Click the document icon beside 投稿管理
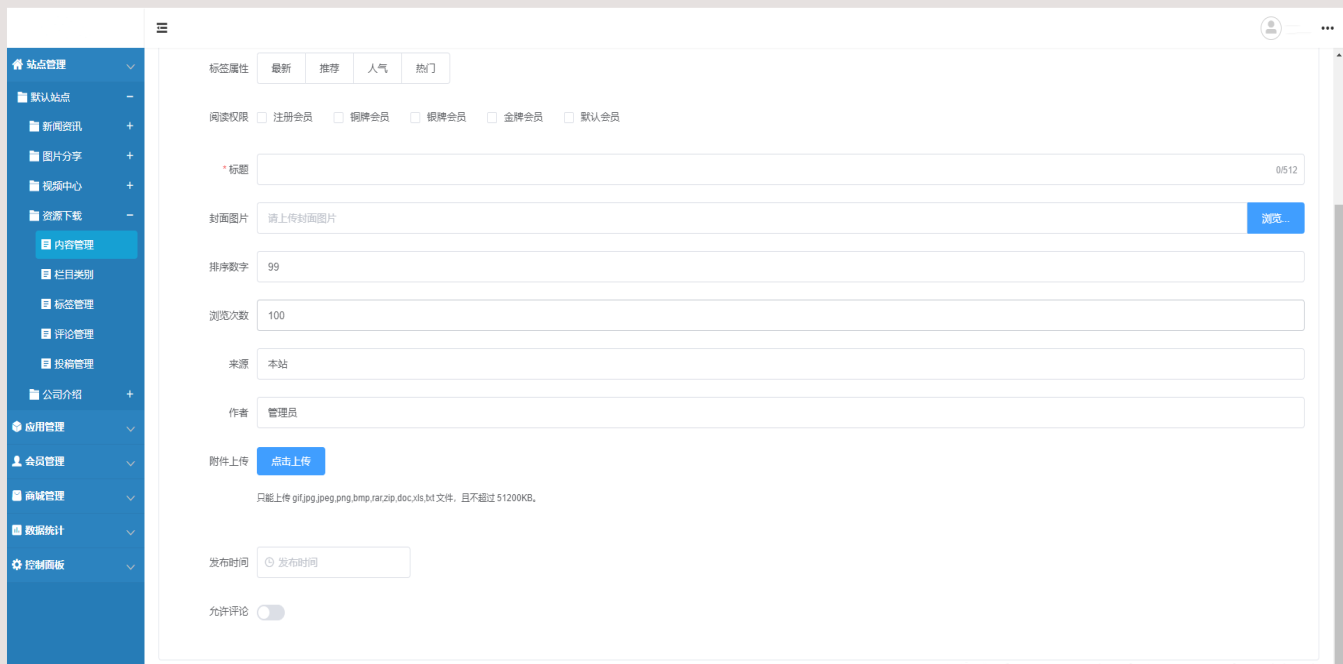 (x=46, y=364)
